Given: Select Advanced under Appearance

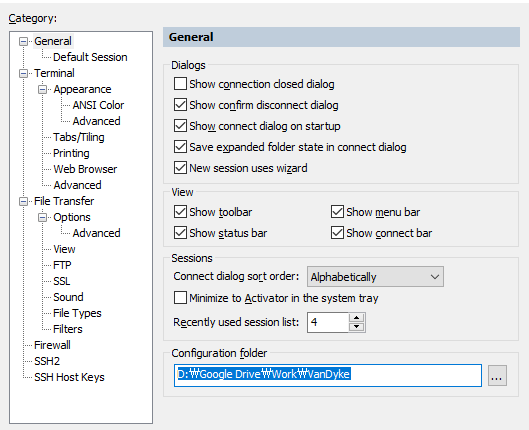Looking at the screenshot, I should click(x=96, y=121).
